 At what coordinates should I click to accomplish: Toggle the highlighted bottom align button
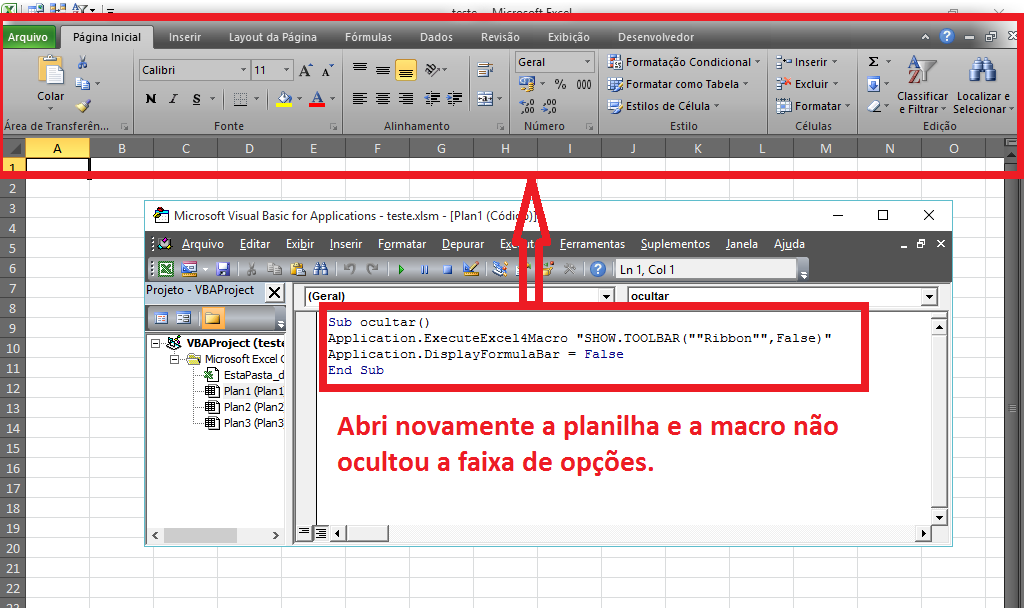(406, 70)
